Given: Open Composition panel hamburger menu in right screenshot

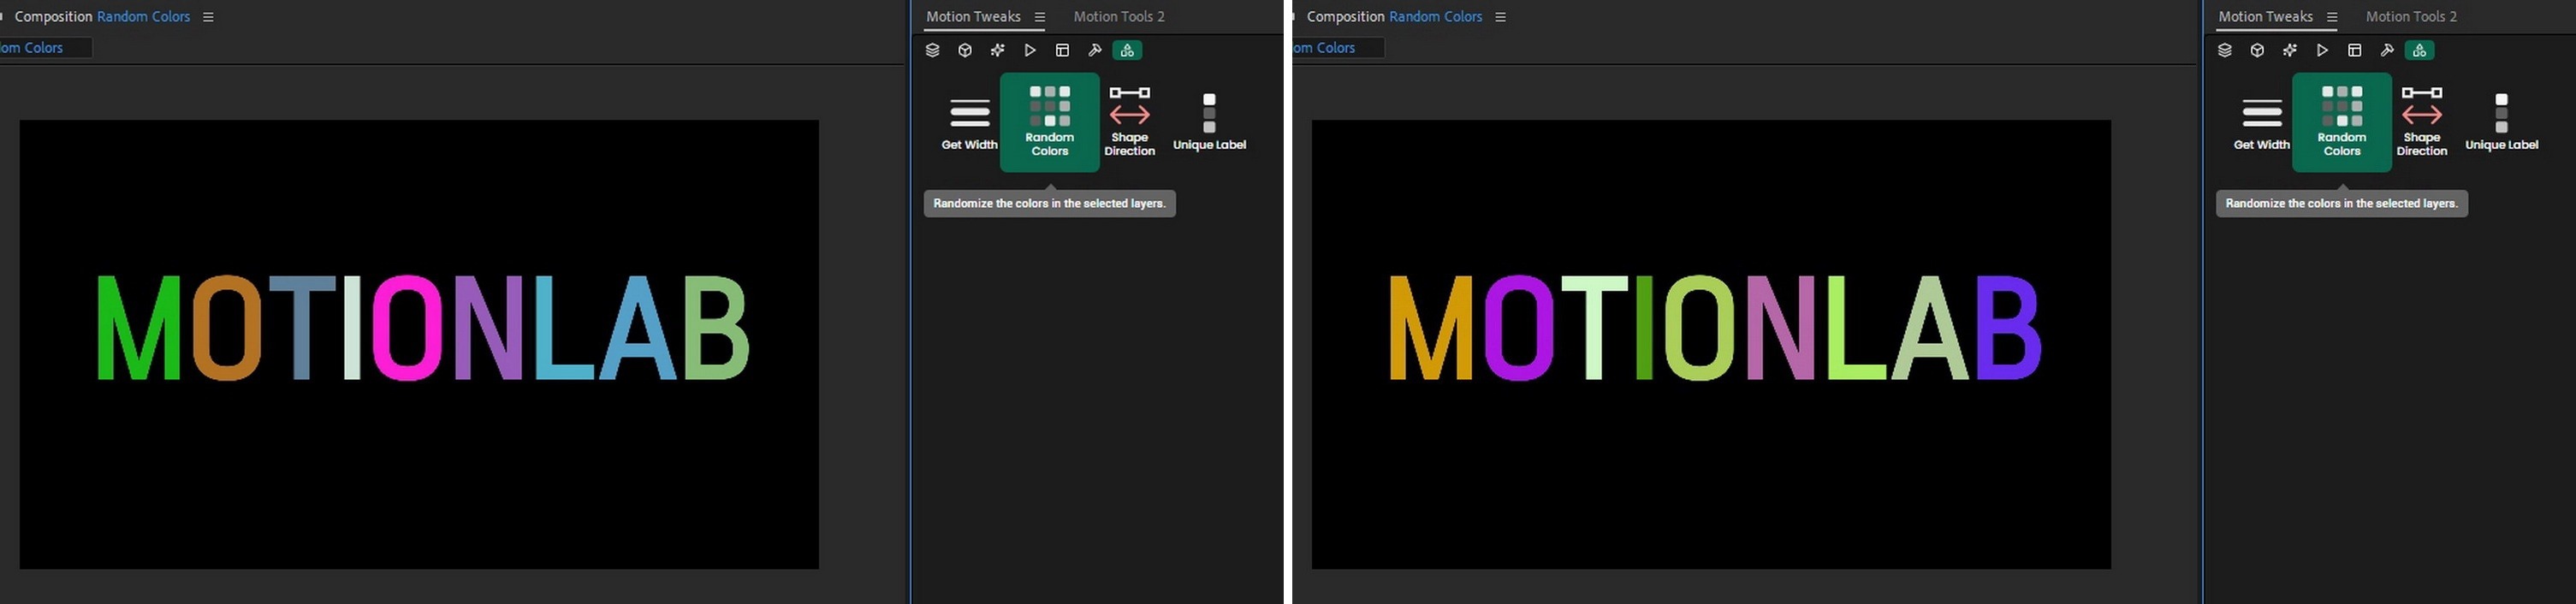Looking at the screenshot, I should click(1500, 17).
